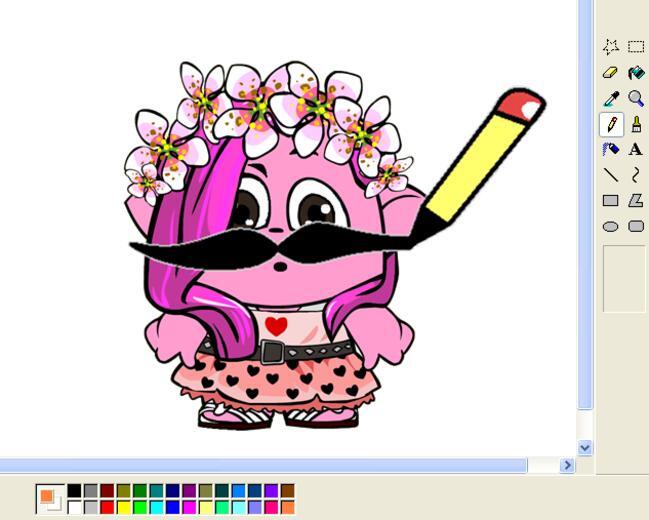Click the vertical scrollbar down arrow
649x520 pixels.
[585, 448]
